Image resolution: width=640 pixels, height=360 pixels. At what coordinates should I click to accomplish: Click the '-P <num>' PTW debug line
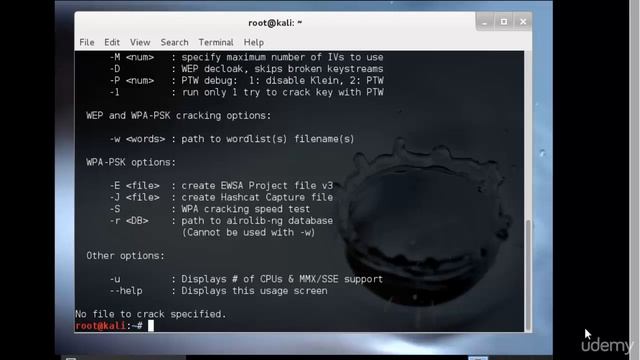[x=246, y=80]
